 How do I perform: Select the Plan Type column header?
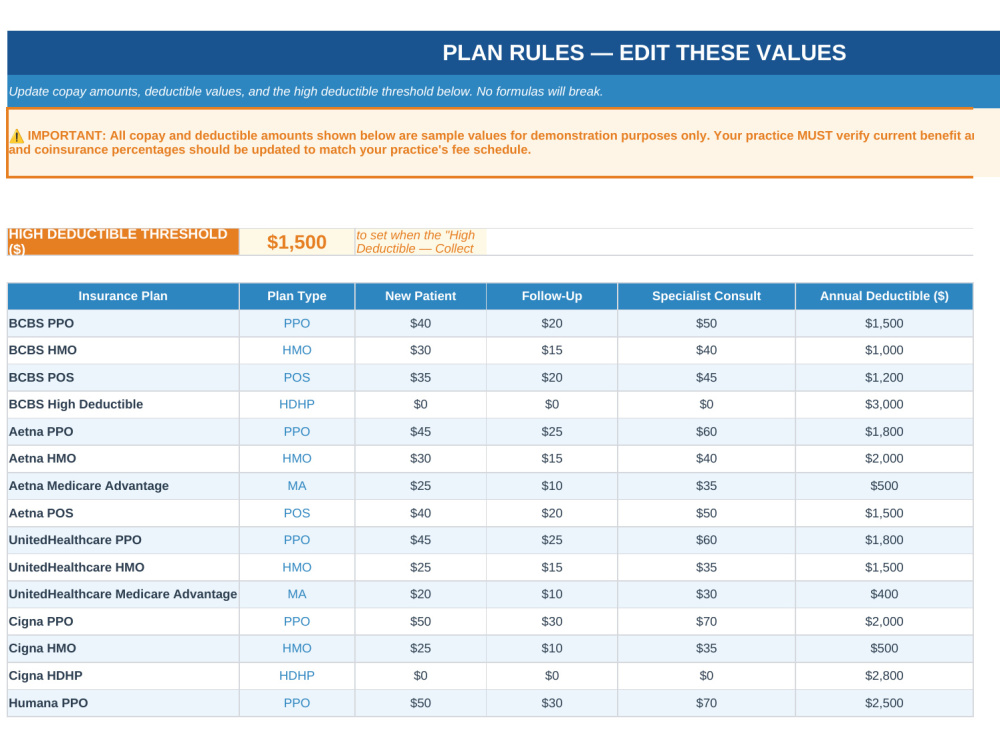coord(297,296)
